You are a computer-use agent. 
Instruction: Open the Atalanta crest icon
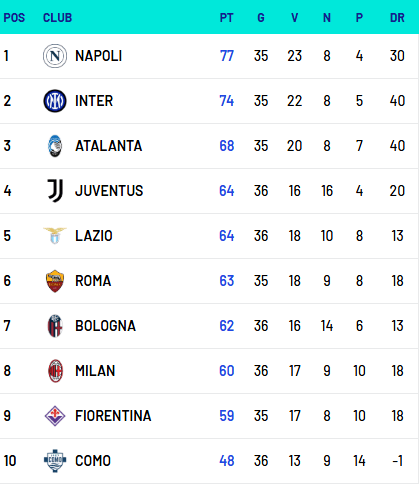tap(55, 146)
